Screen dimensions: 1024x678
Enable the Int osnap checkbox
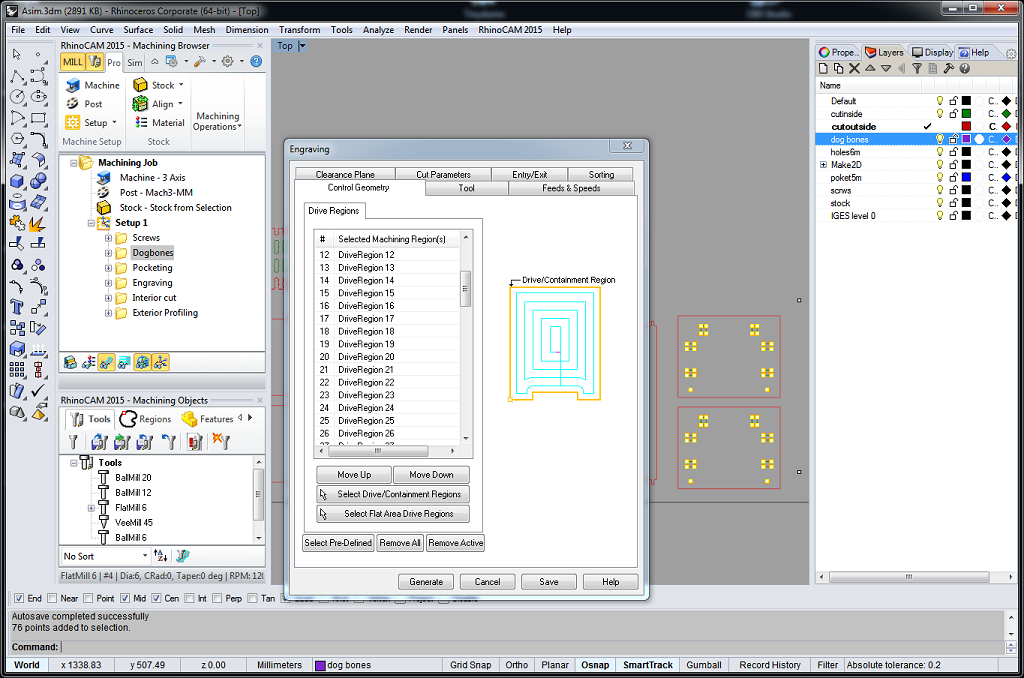[x=189, y=598]
